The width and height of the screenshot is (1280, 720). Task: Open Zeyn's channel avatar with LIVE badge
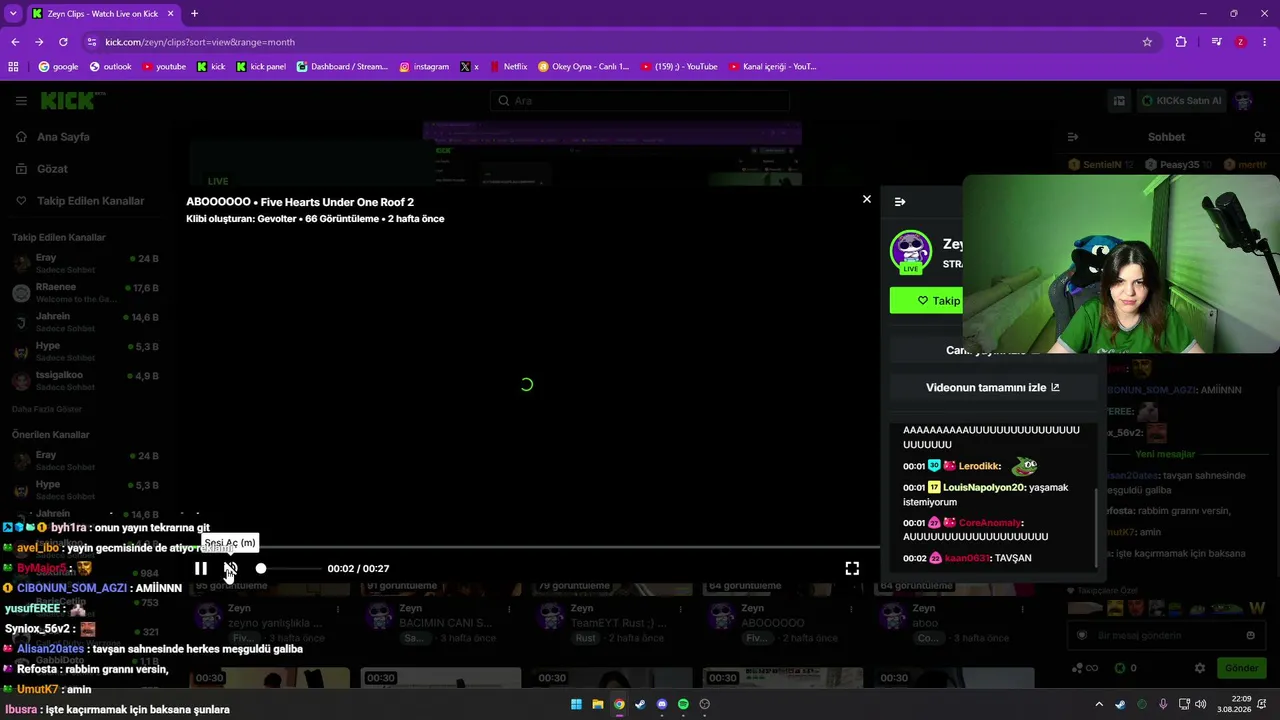911,252
